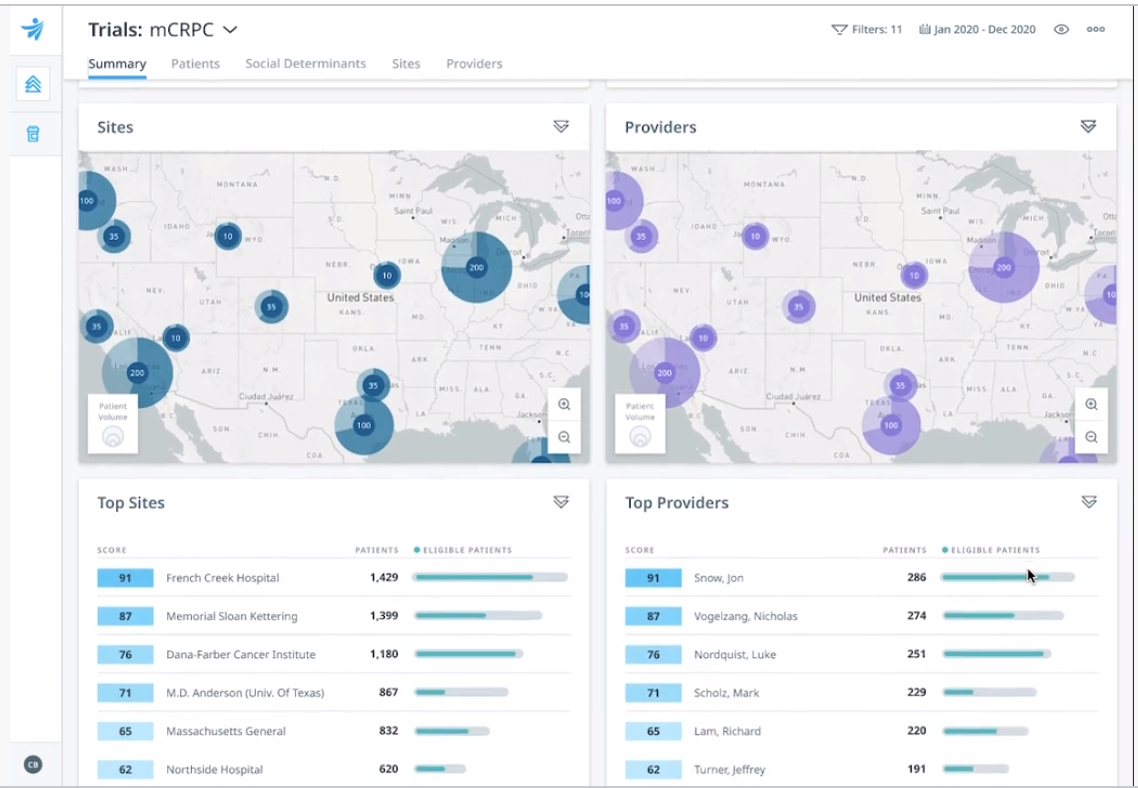The image size is (1138, 788).
Task: Click the 65 score badge for Massachusetts General
Action: pos(125,731)
